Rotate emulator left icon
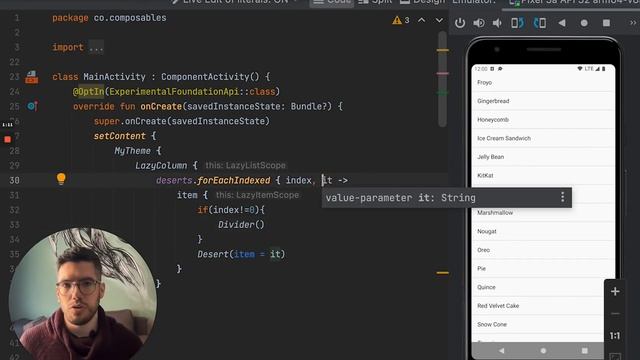The width and height of the screenshot is (640, 360). click(517, 23)
